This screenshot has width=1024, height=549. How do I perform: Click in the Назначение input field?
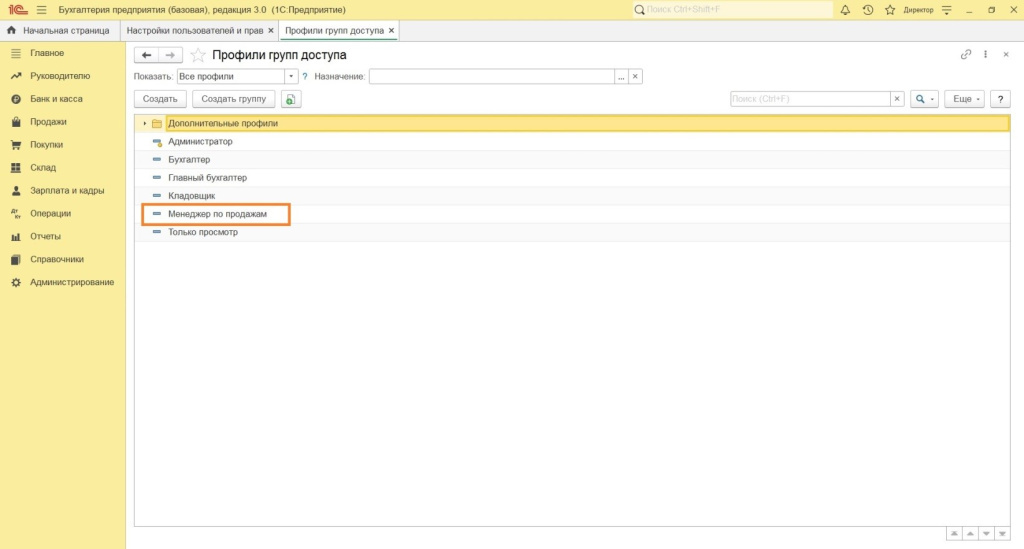[x=490, y=76]
